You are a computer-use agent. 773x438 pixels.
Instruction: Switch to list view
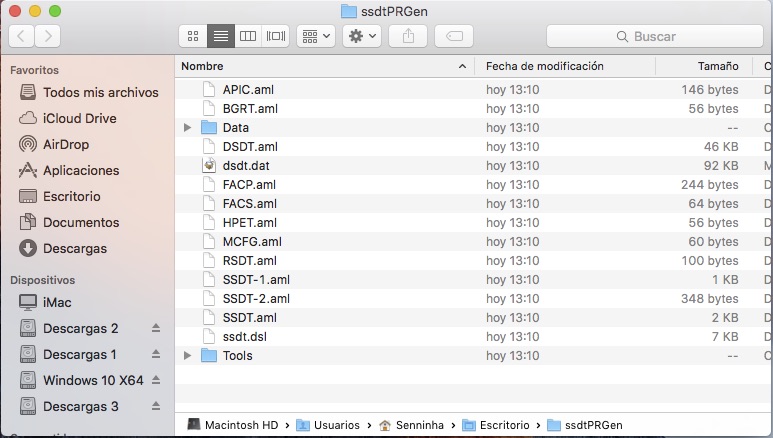[x=220, y=36]
